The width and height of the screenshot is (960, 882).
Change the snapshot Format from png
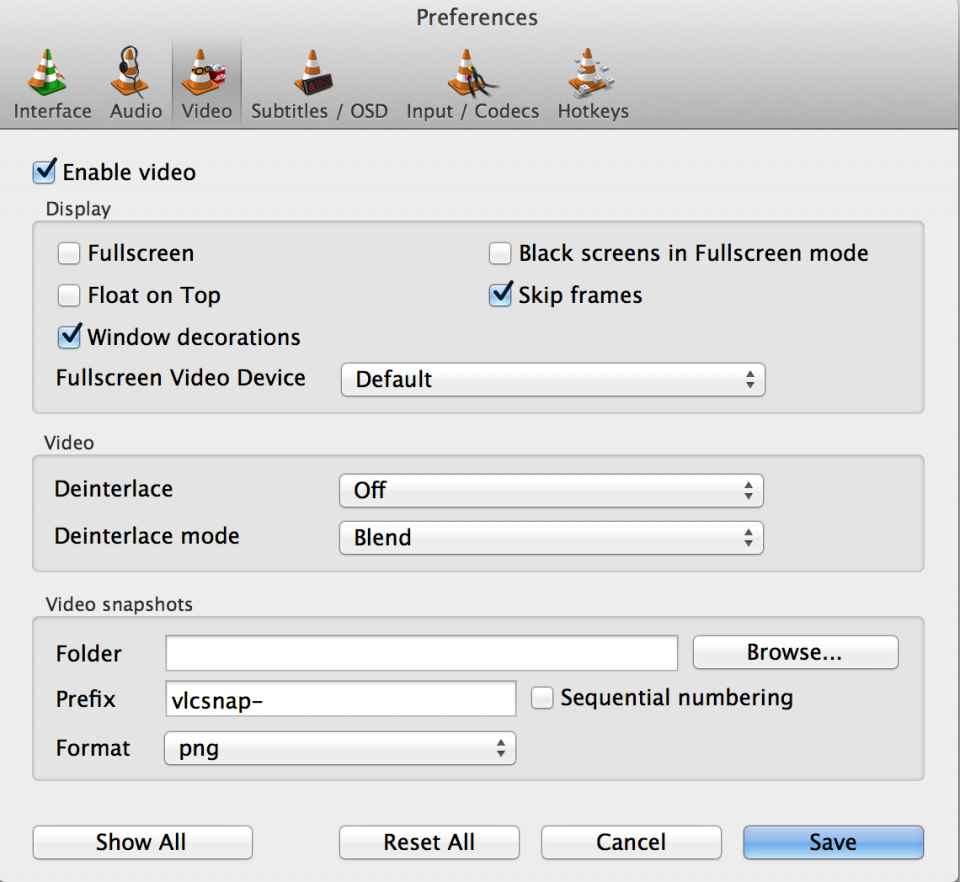pos(339,747)
